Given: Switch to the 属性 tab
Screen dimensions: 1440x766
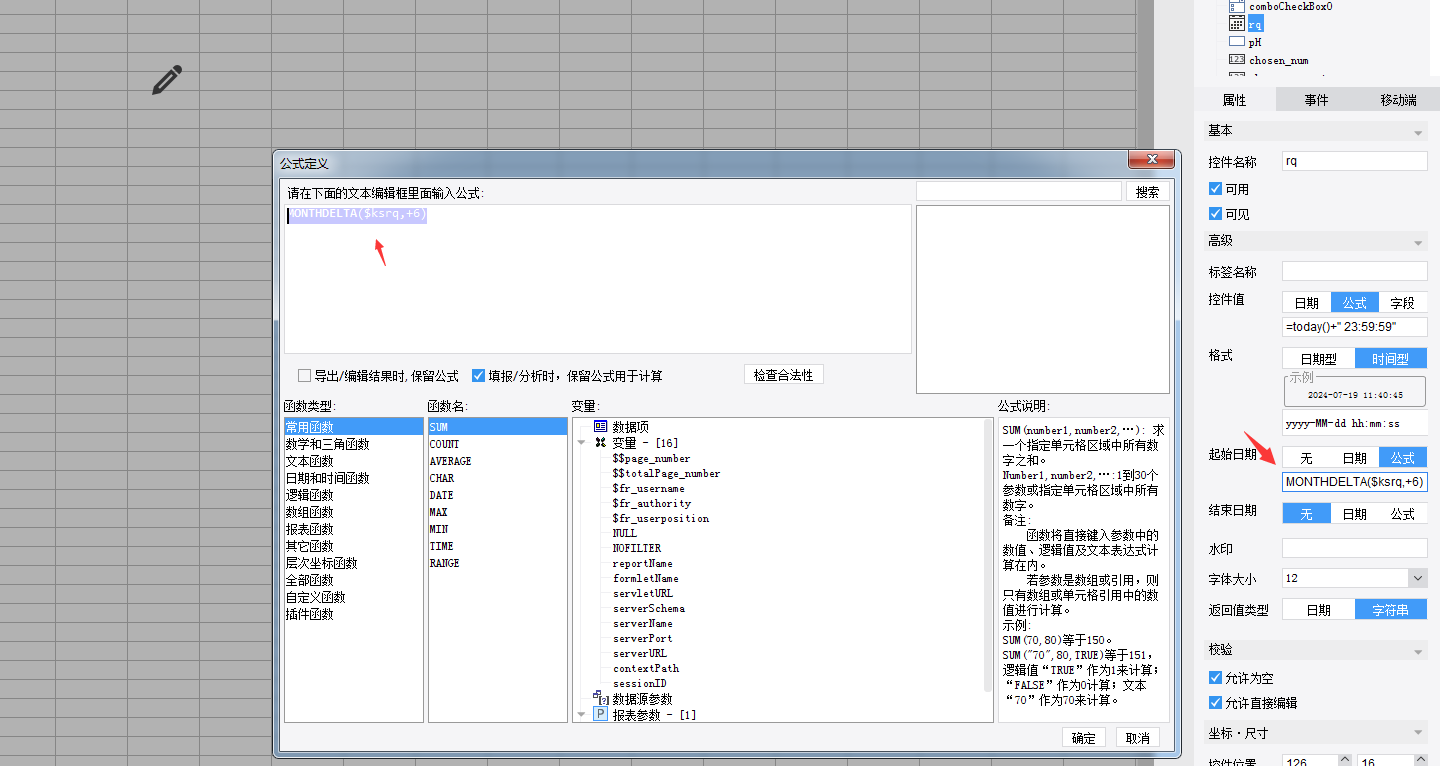Looking at the screenshot, I should 1235,100.
